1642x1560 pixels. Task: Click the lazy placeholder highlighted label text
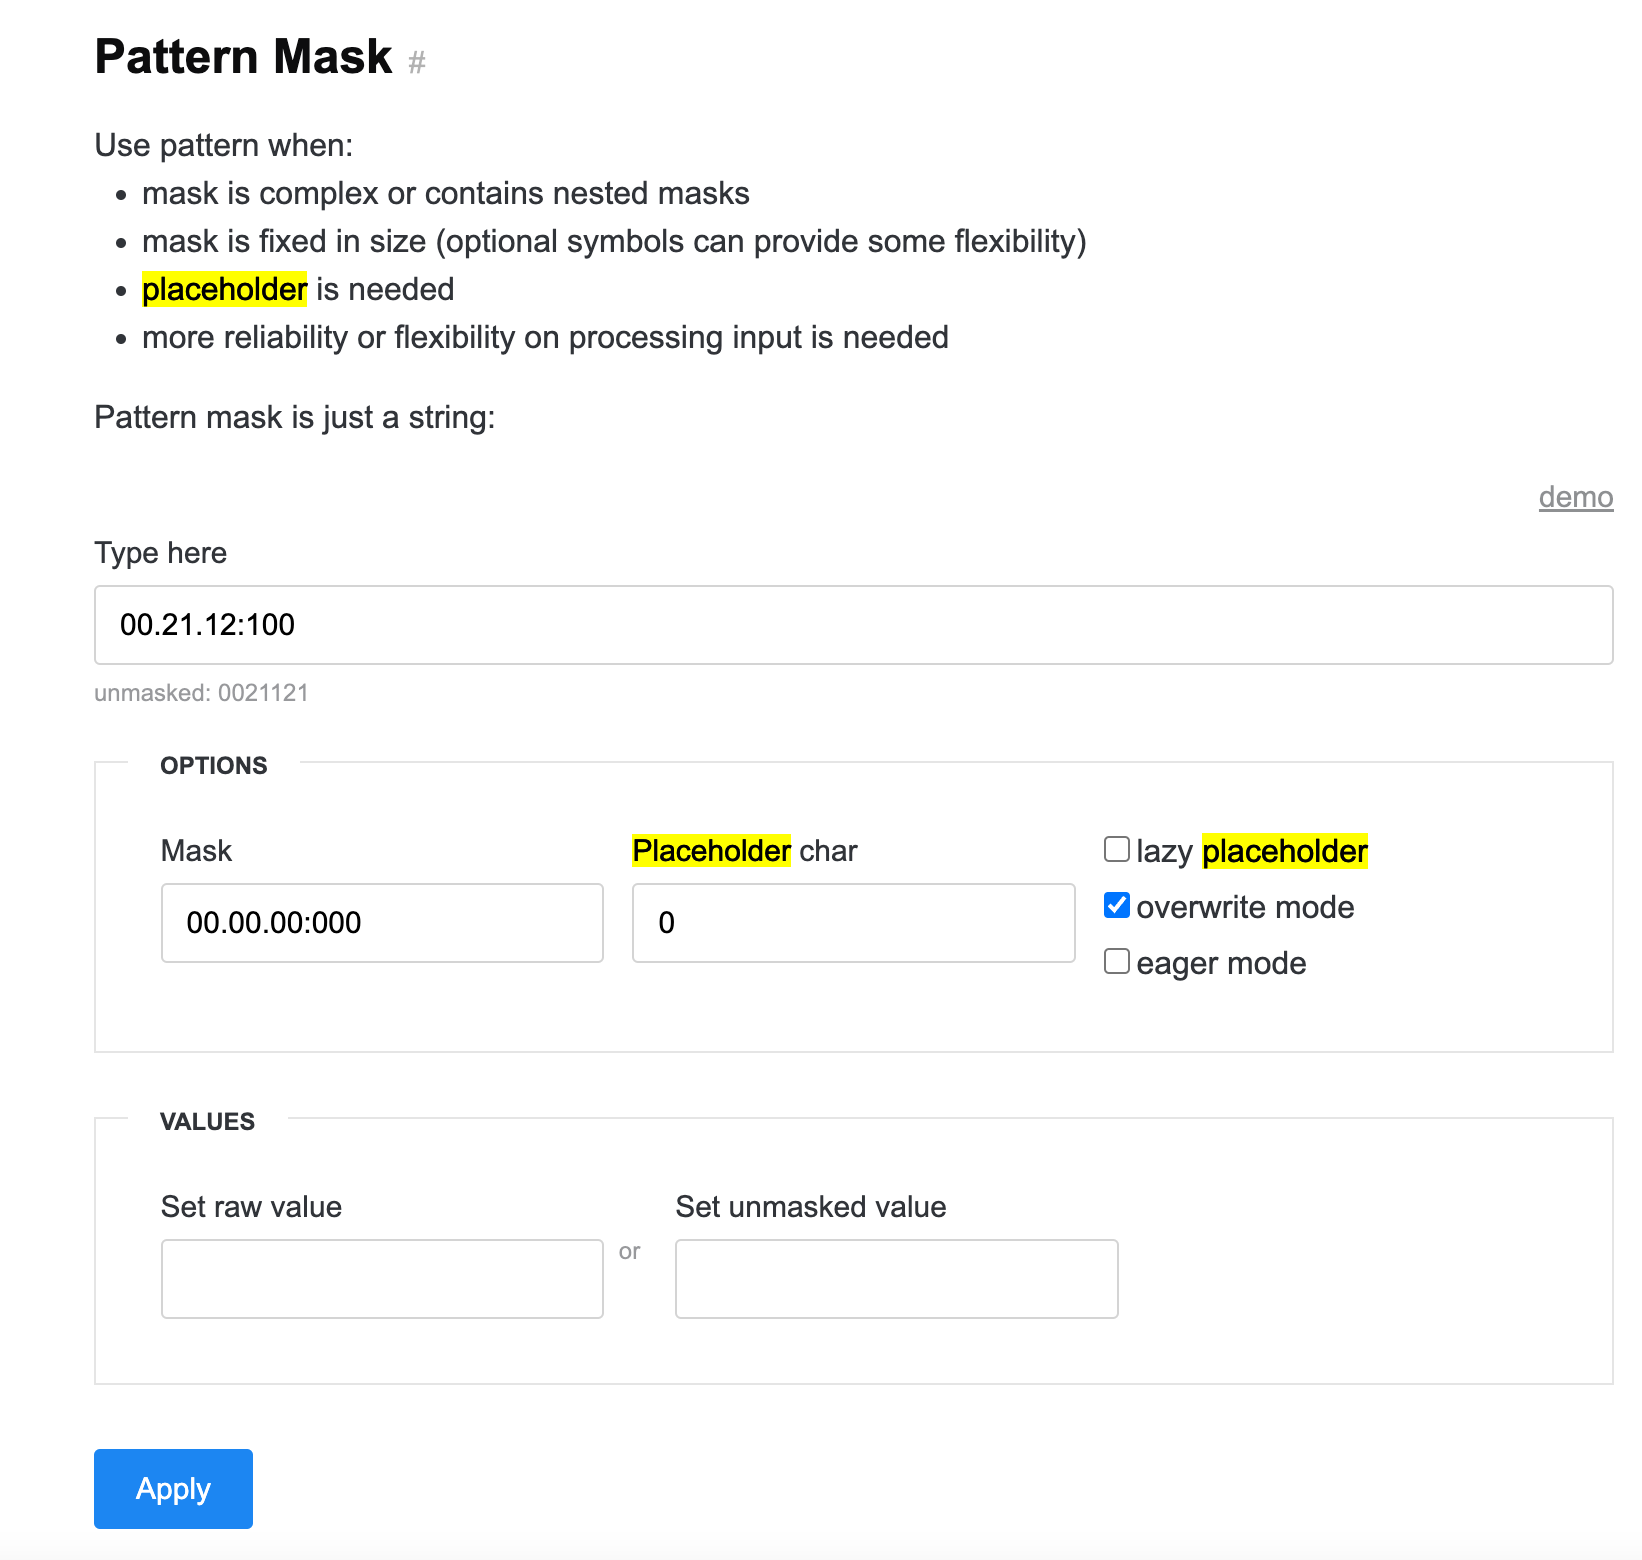coord(1285,851)
